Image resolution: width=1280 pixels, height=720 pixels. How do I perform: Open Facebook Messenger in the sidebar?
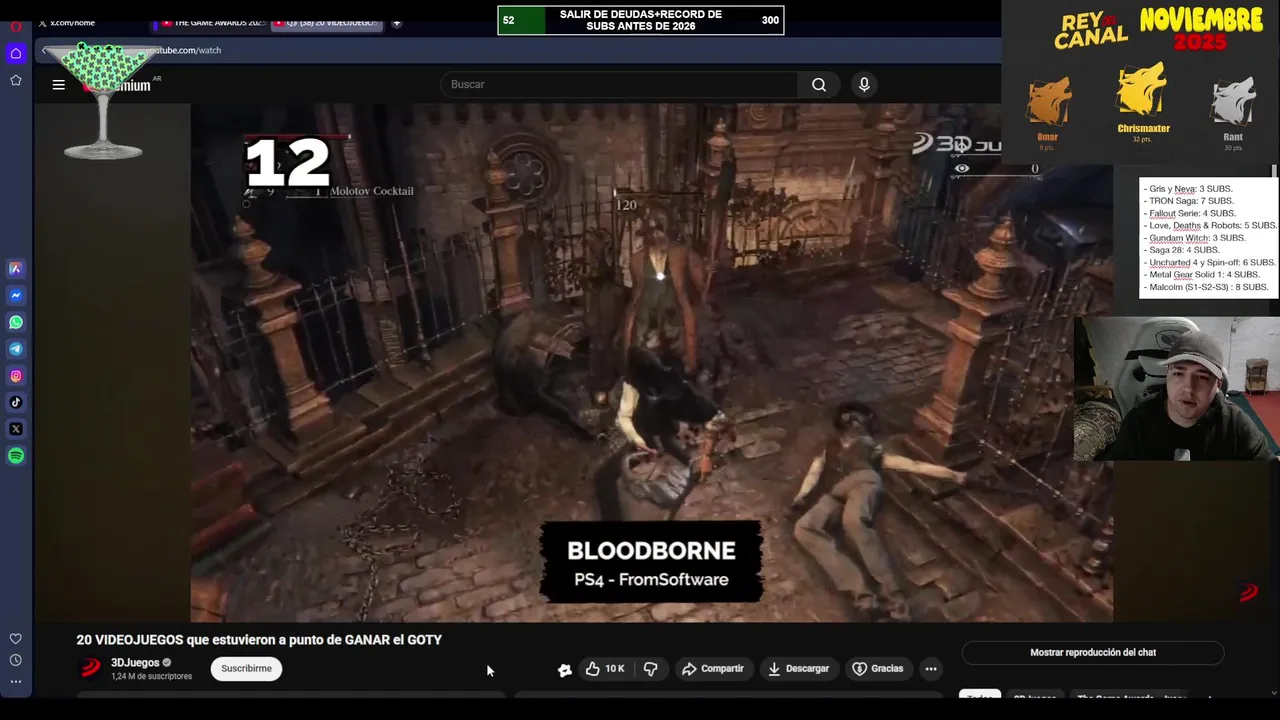click(x=16, y=295)
